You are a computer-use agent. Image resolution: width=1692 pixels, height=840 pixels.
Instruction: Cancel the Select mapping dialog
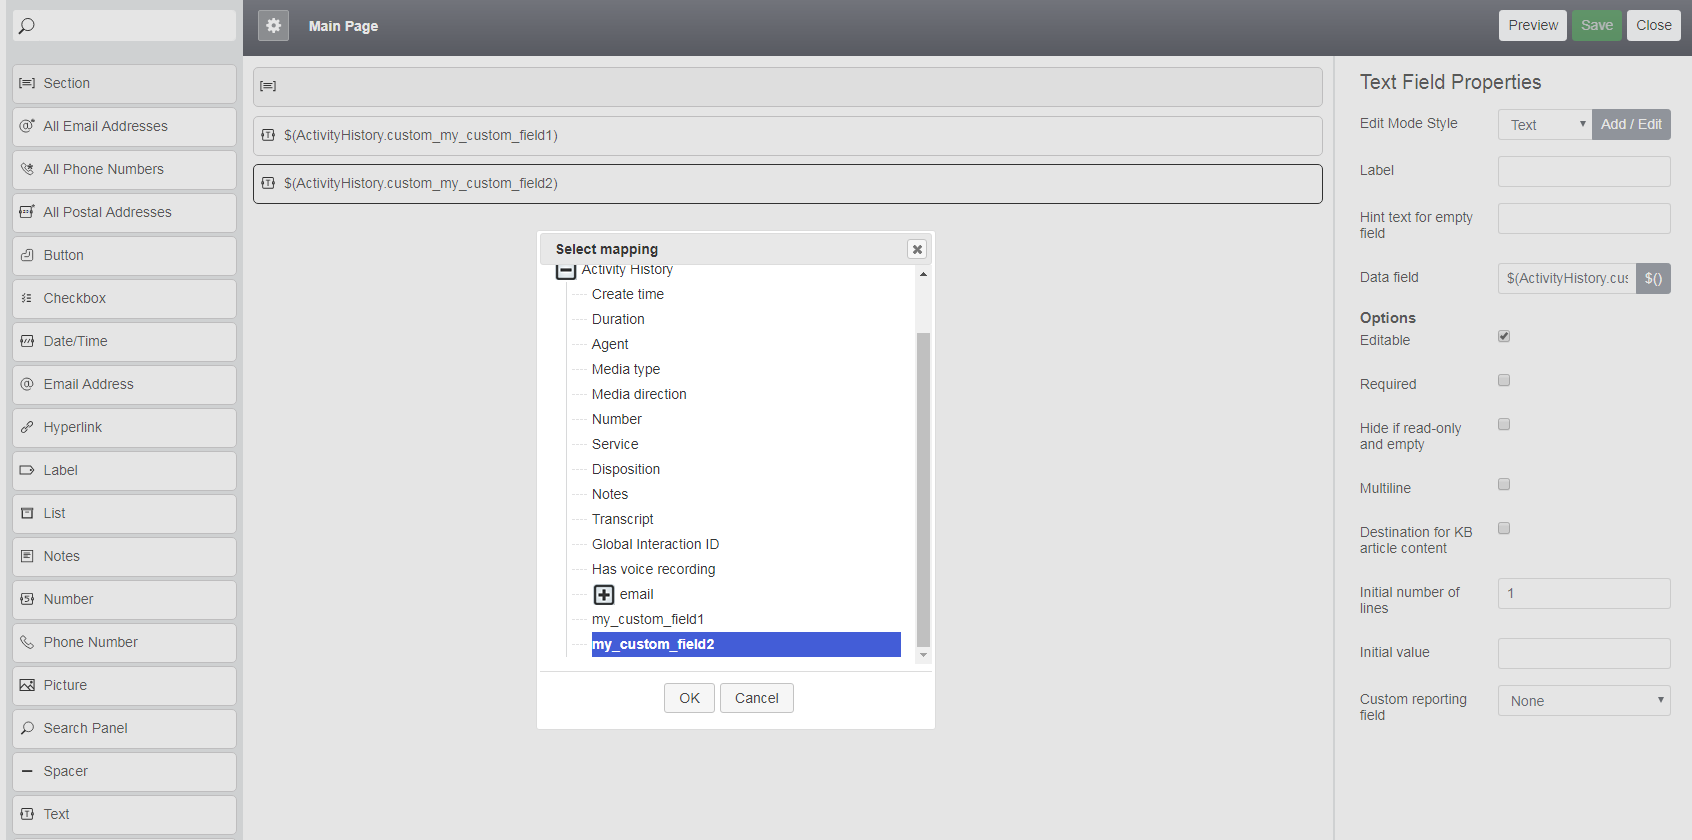pos(757,698)
